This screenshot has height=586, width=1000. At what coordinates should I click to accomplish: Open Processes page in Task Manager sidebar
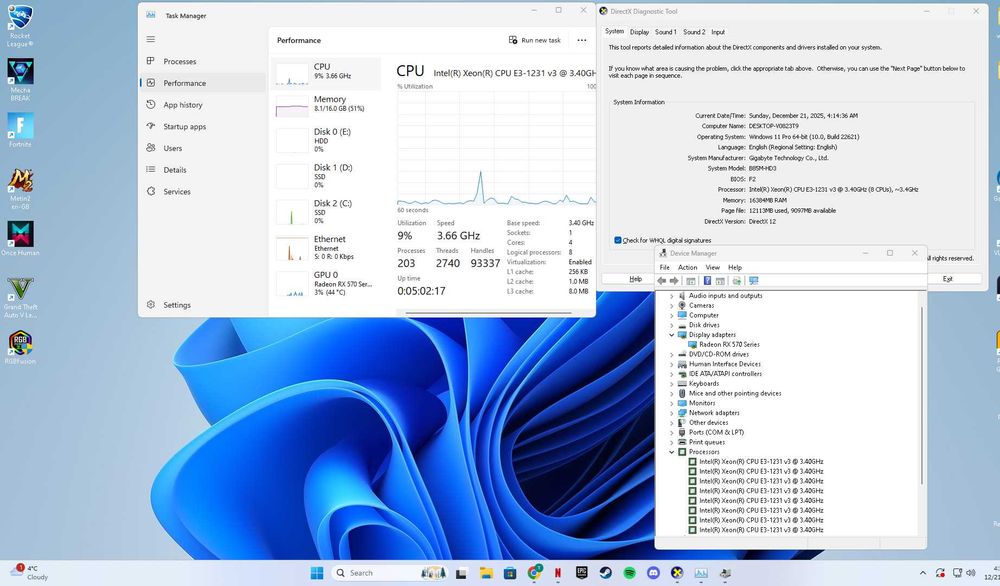[202, 61]
